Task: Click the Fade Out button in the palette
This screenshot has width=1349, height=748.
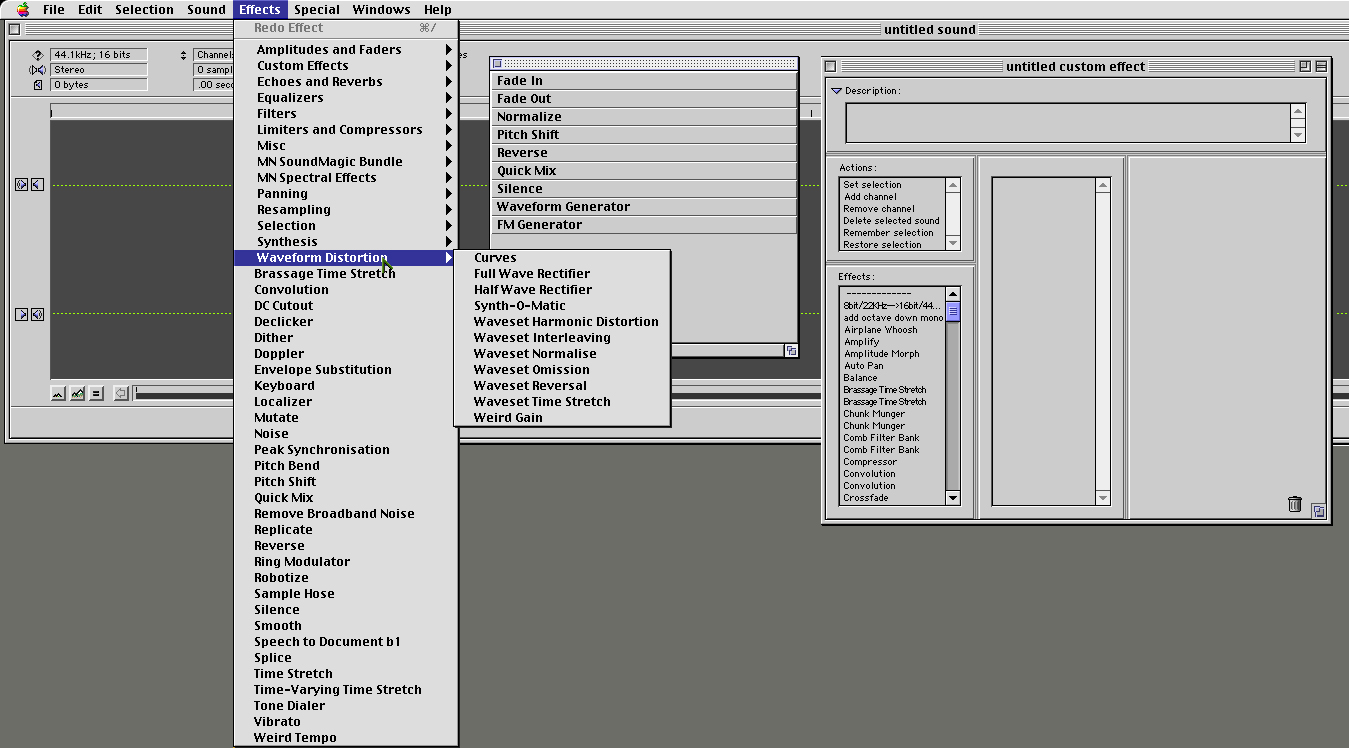Action: tap(644, 99)
